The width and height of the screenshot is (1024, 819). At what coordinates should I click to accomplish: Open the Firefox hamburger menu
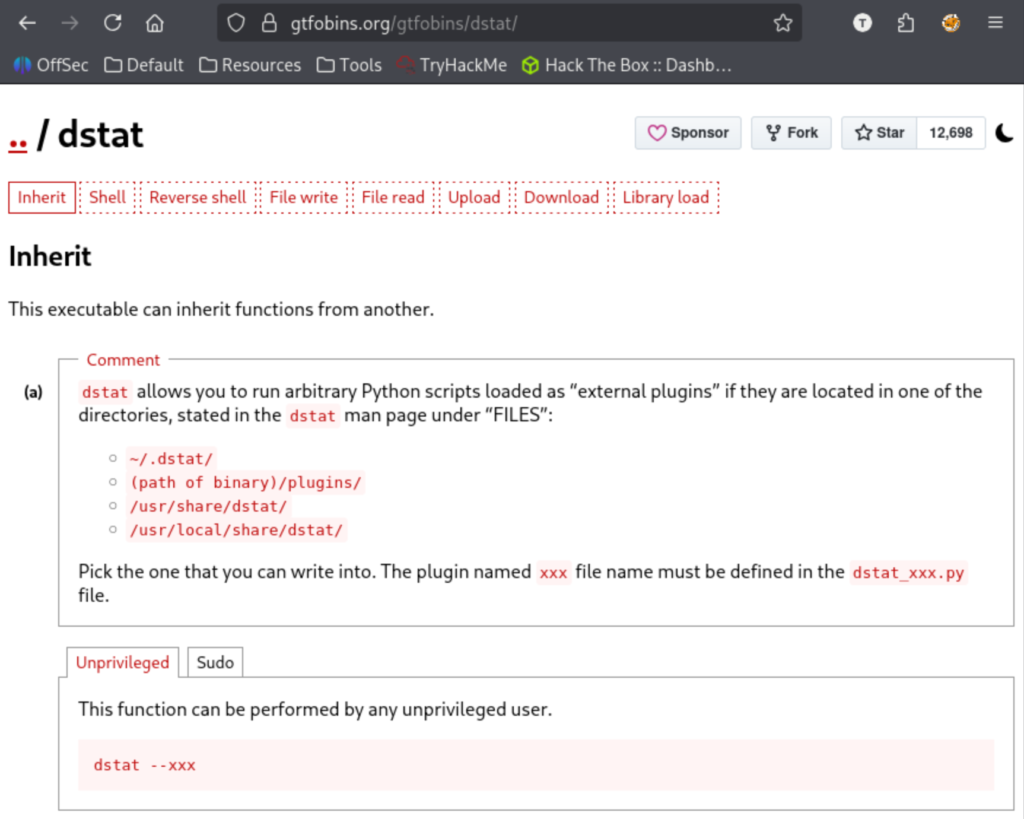tap(995, 23)
